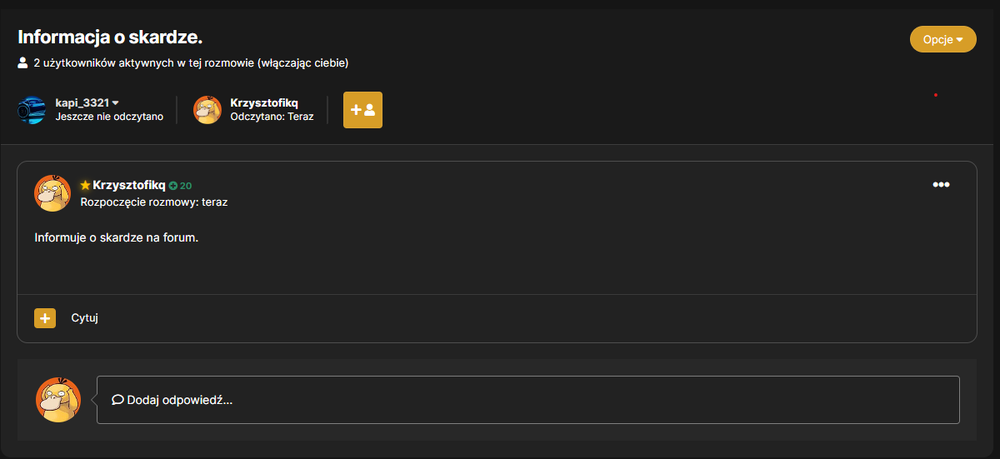This screenshot has width=1000, height=459.
Task: Click the Cytuj quote link
Action: point(85,318)
